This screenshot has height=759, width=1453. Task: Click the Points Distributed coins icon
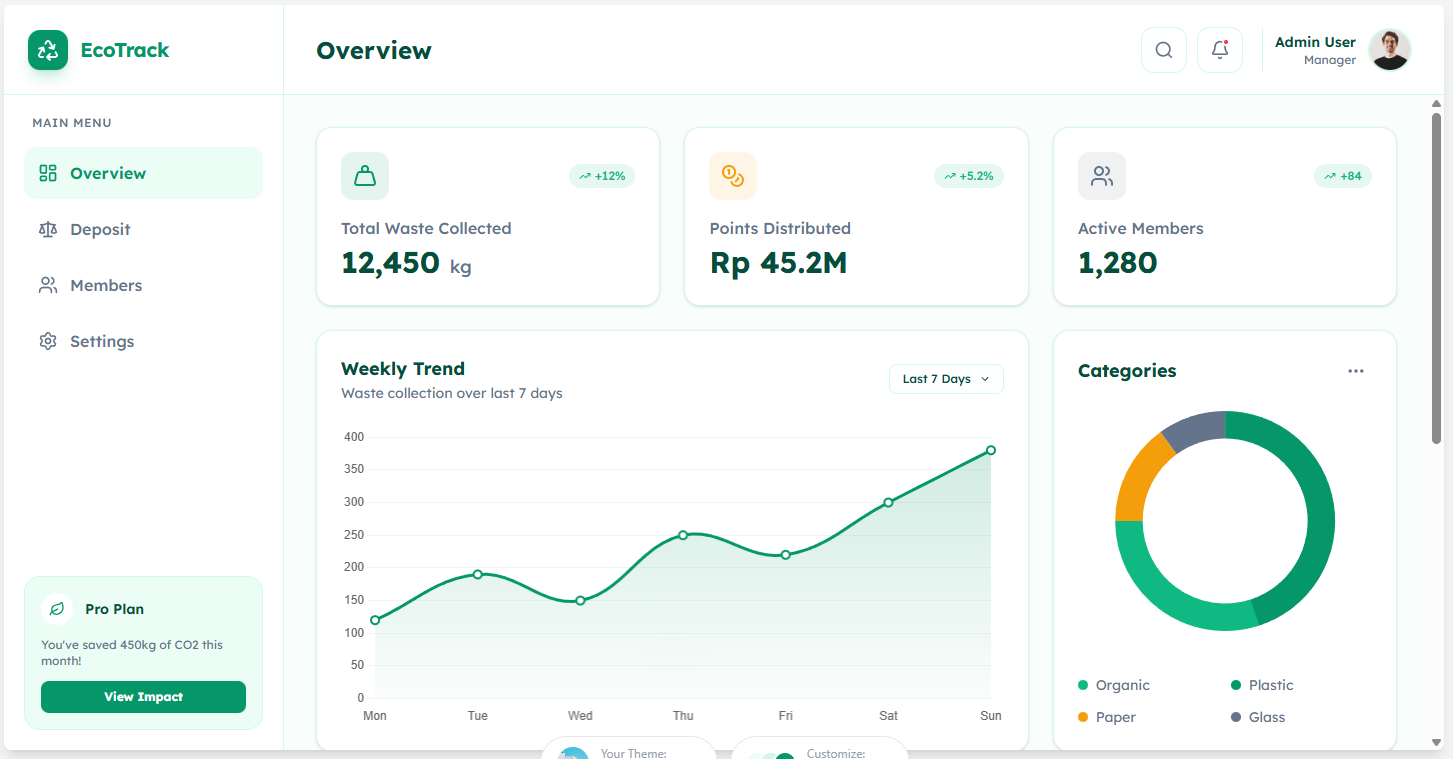[733, 176]
